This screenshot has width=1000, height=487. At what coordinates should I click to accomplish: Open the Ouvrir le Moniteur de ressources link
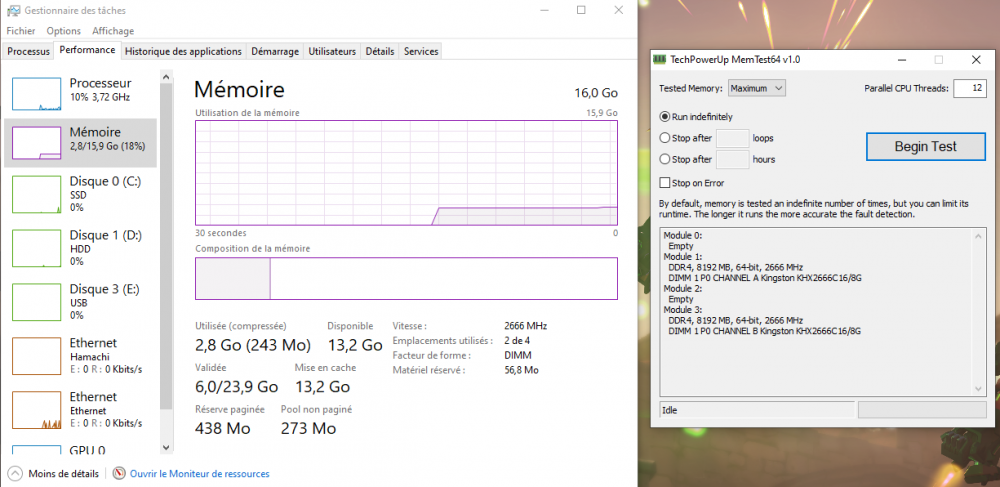199,474
